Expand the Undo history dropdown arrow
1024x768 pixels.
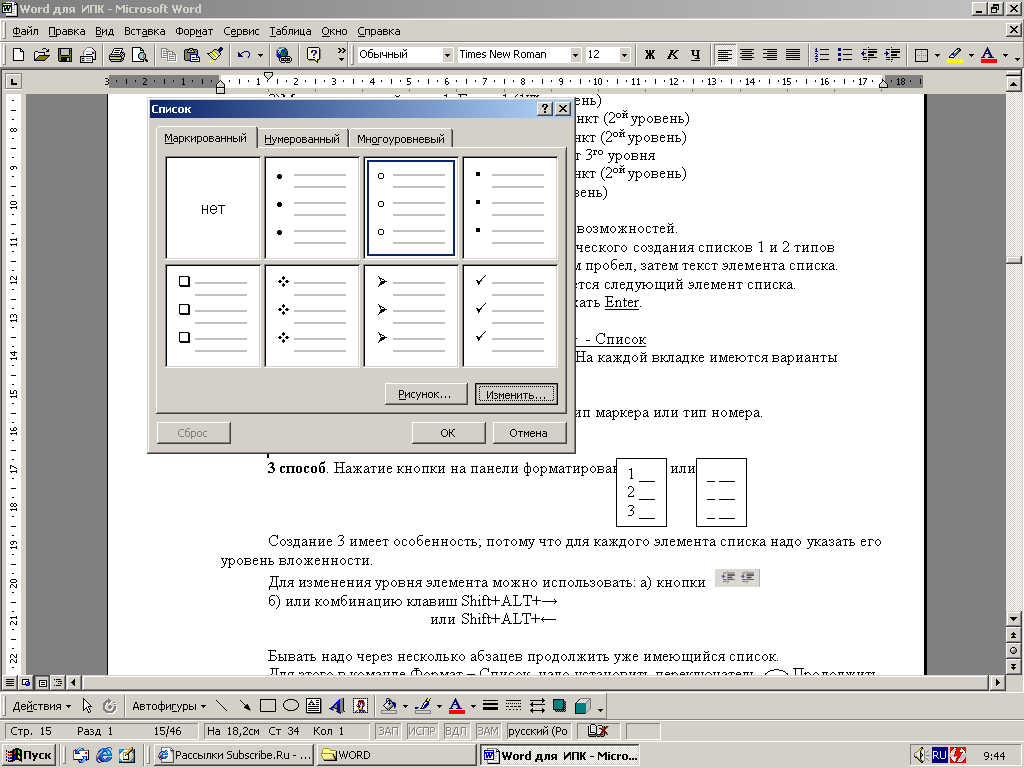click(x=260, y=55)
